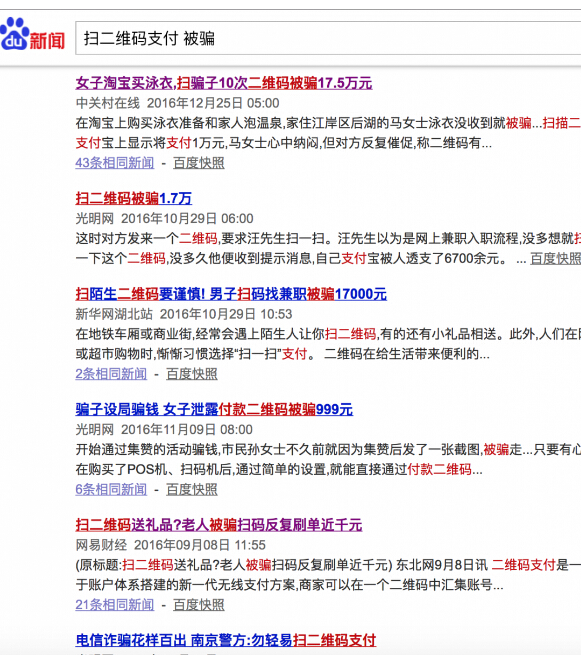581x661 pixels.
Task: Click snippet text 在淘宝上购买泳衣准备和家人泡温泉
Action: (179, 124)
